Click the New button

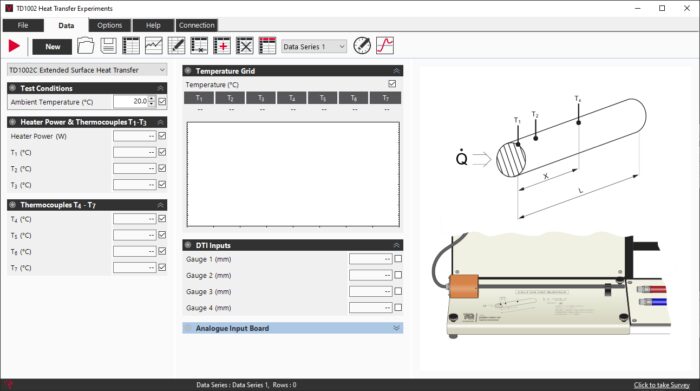click(52, 46)
